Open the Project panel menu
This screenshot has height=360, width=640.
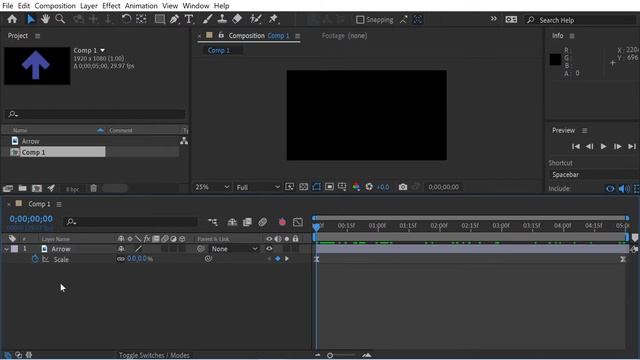tap(38, 36)
